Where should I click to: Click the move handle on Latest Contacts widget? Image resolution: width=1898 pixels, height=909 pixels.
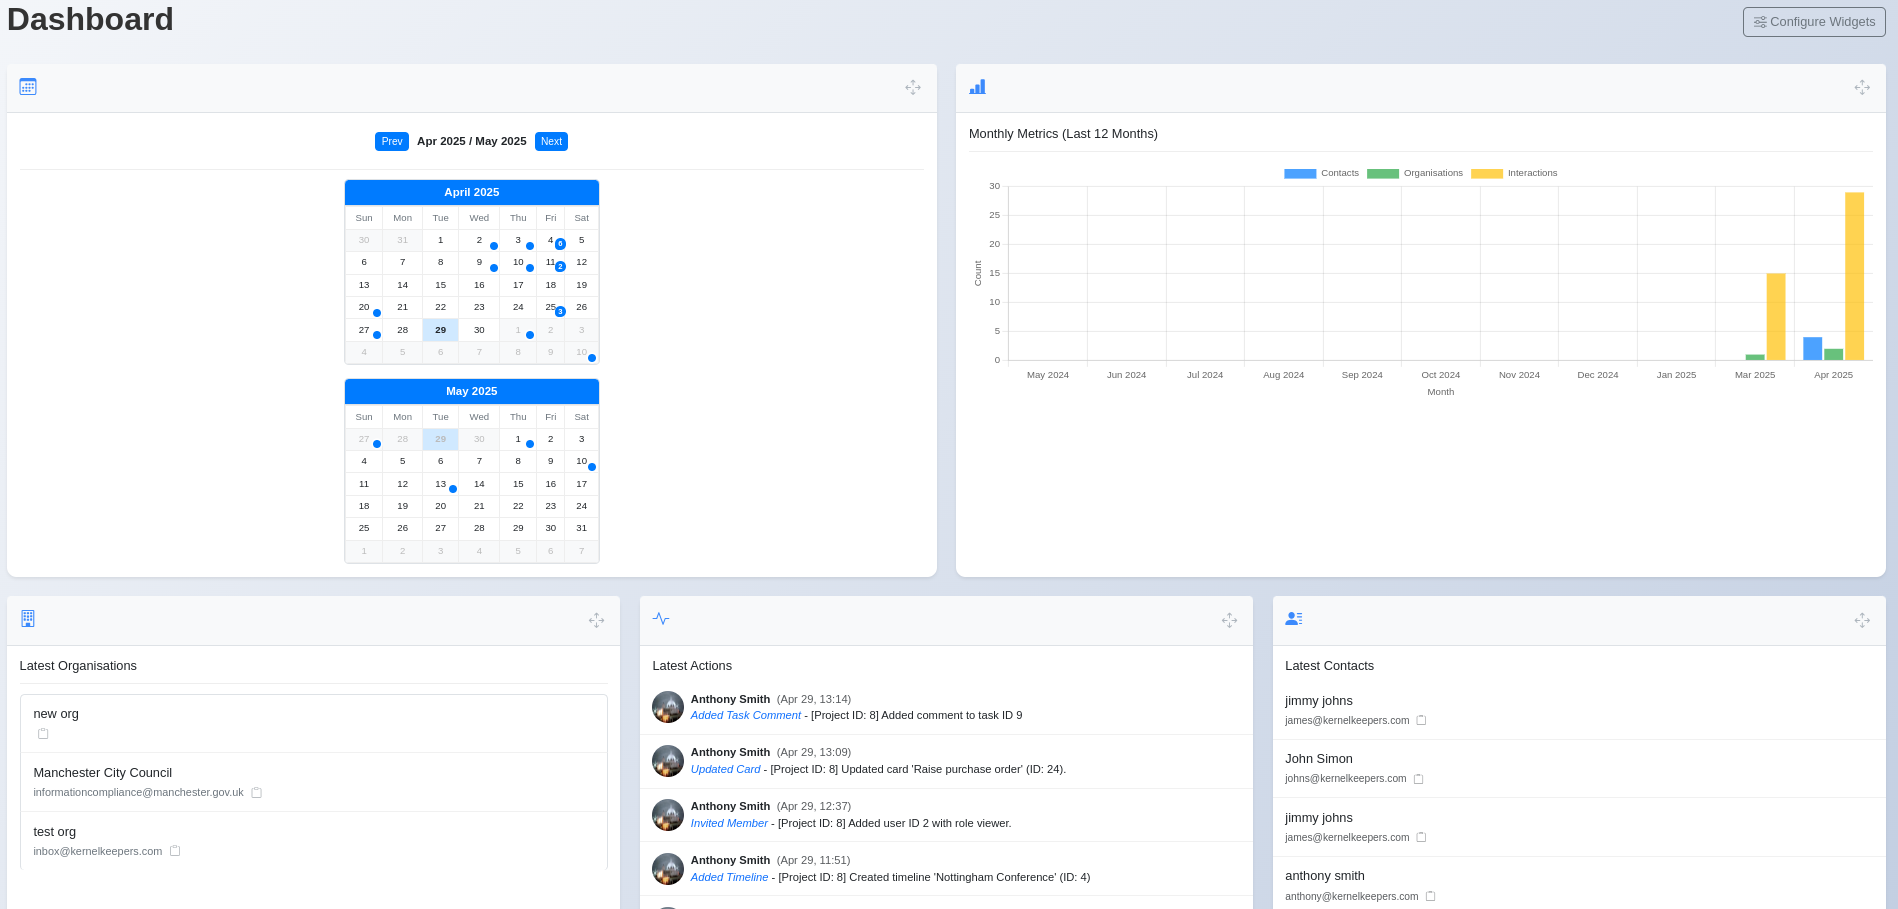click(1862, 620)
